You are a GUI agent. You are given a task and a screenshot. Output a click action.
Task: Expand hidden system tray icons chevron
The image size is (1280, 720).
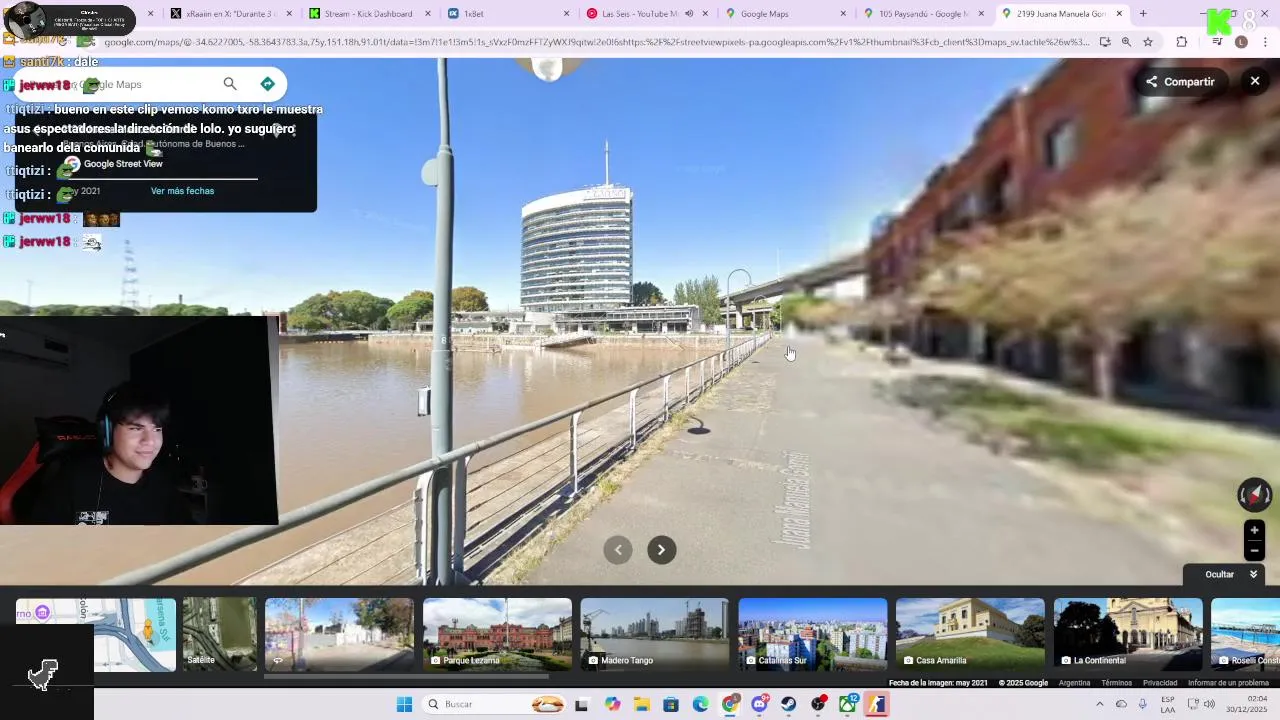click(1099, 704)
